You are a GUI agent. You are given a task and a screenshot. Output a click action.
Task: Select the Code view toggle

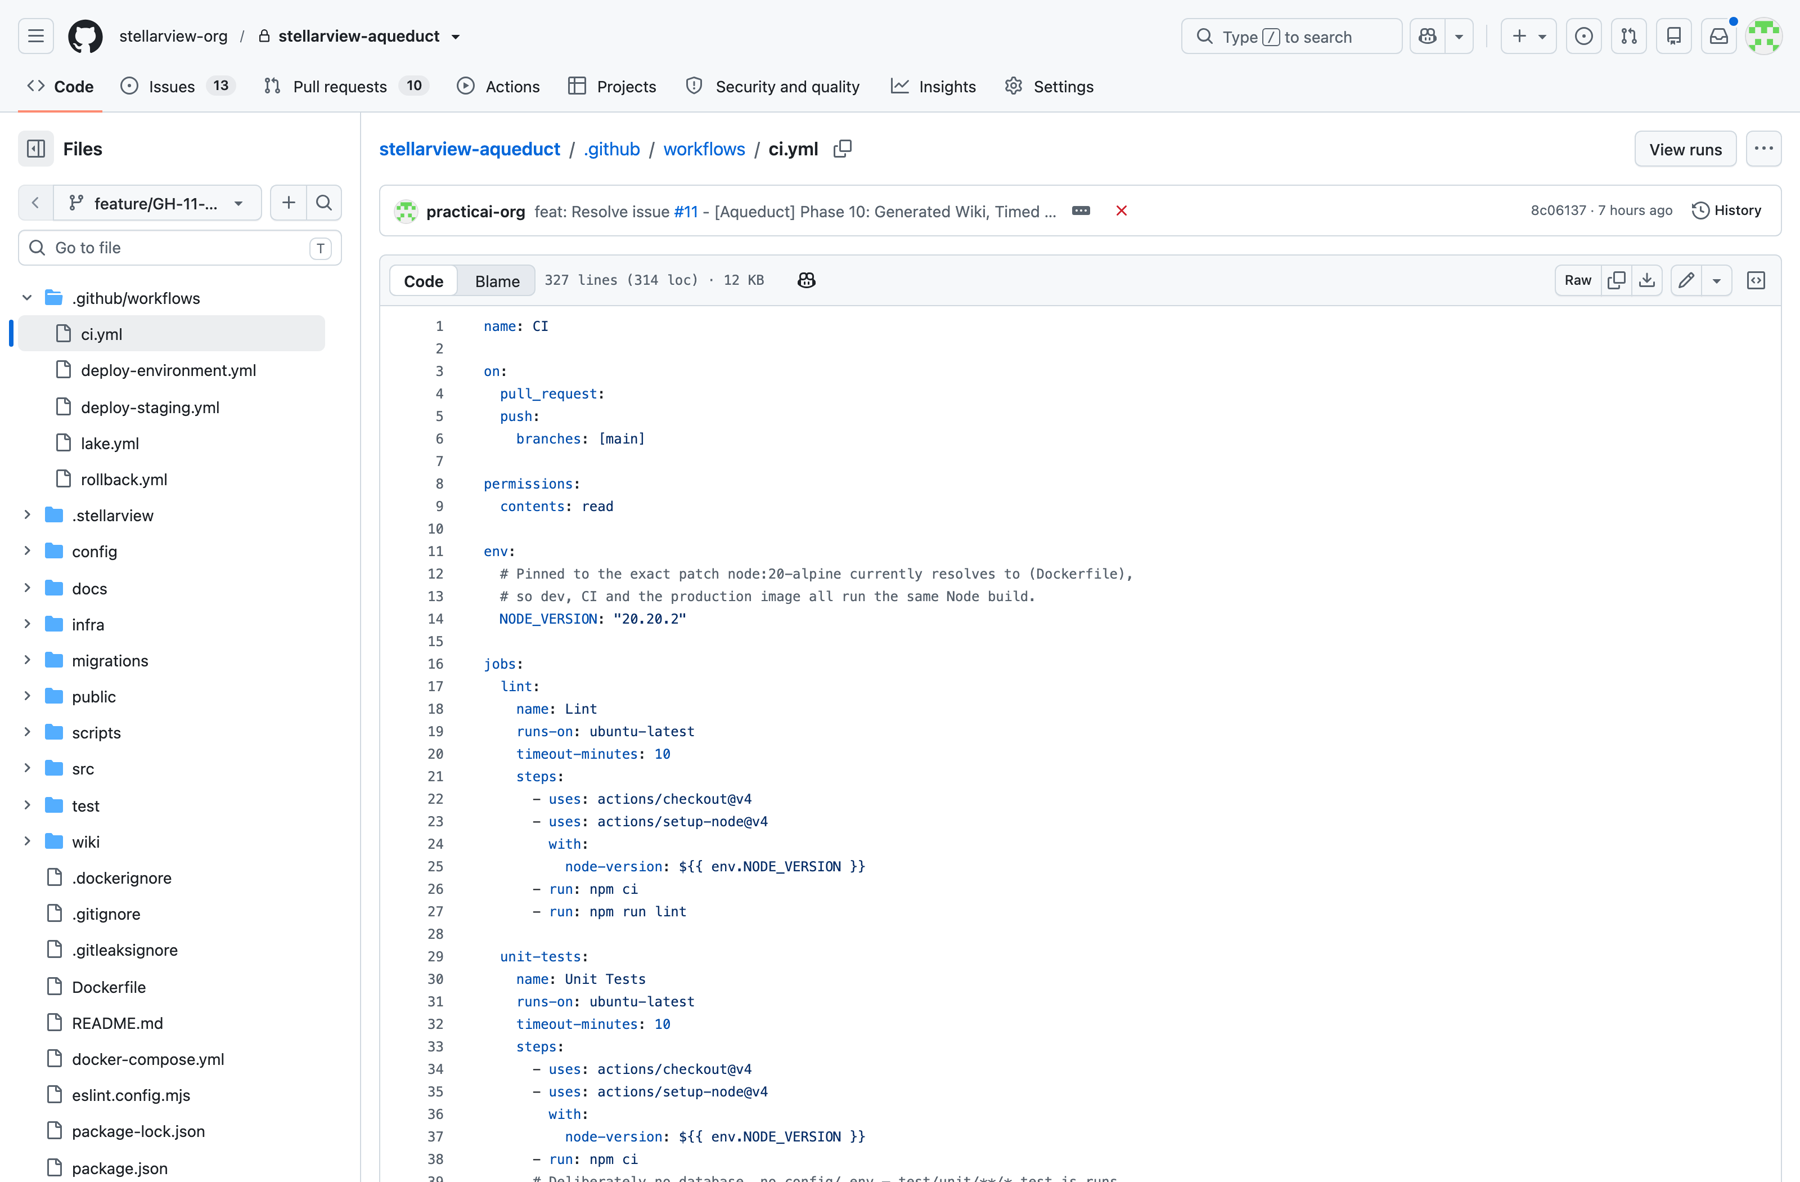tap(423, 281)
